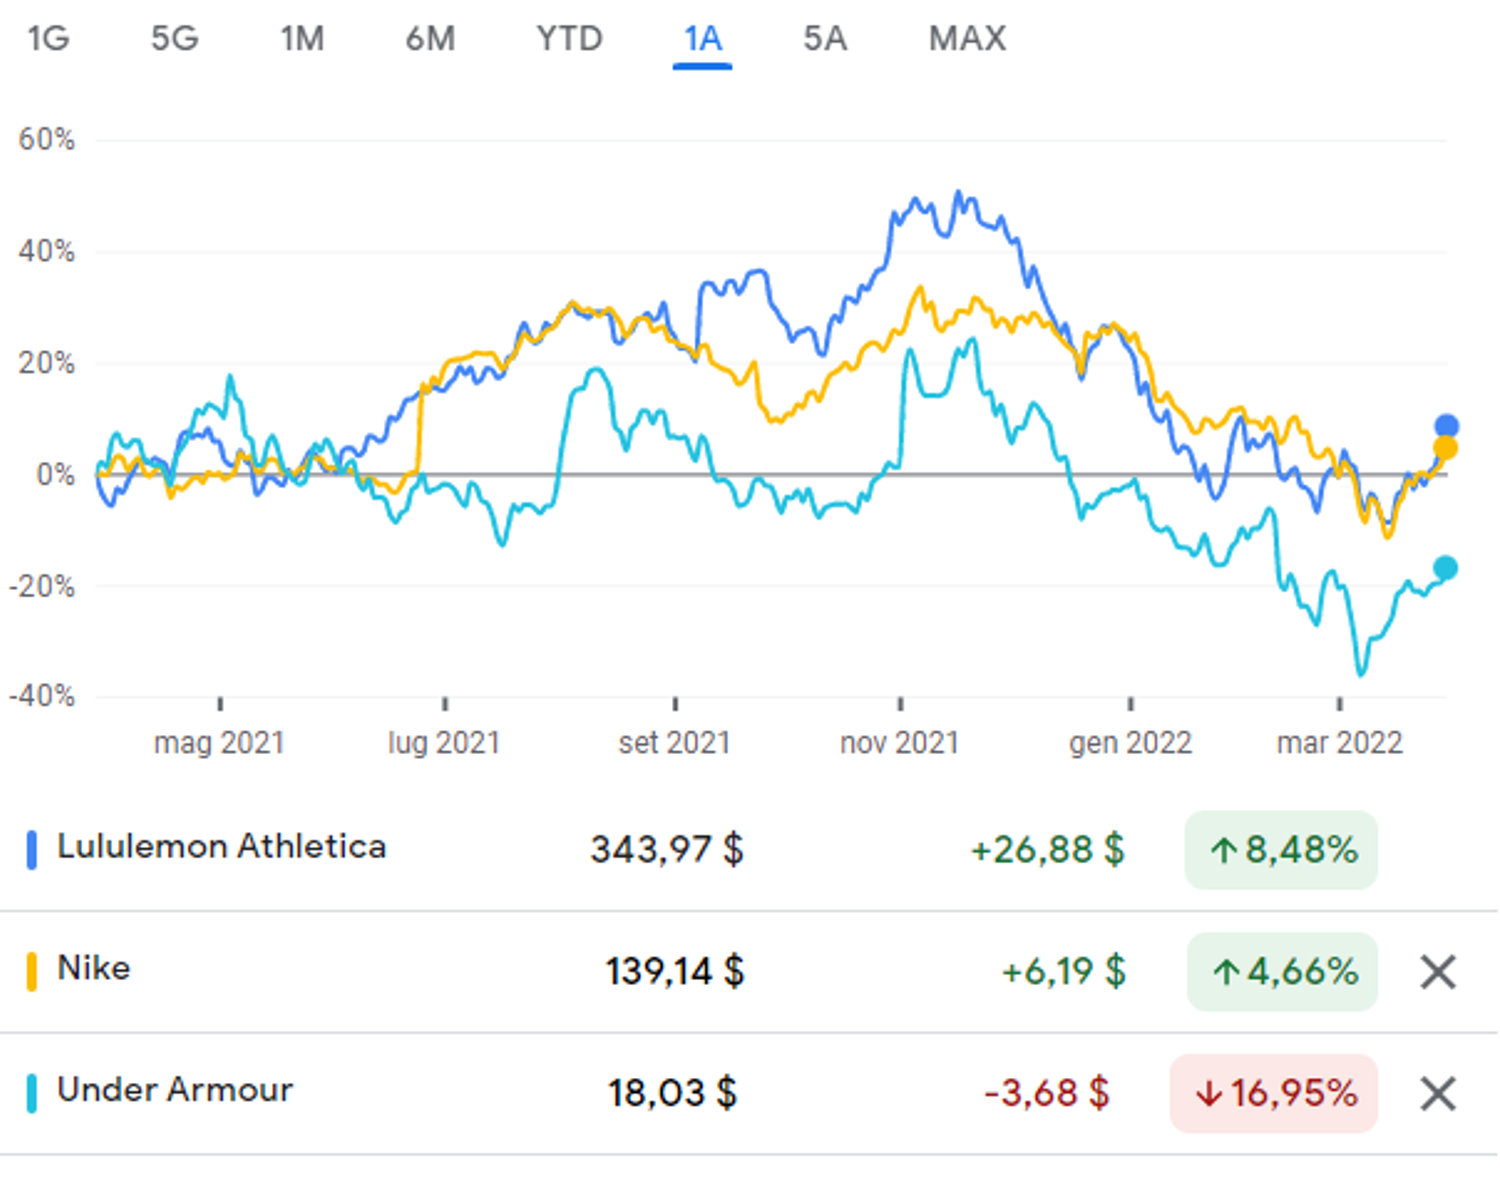Click Nike's yellow color indicator bar
Image resolution: width=1500 pixels, height=1190 pixels.
pyautogui.click(x=31, y=972)
